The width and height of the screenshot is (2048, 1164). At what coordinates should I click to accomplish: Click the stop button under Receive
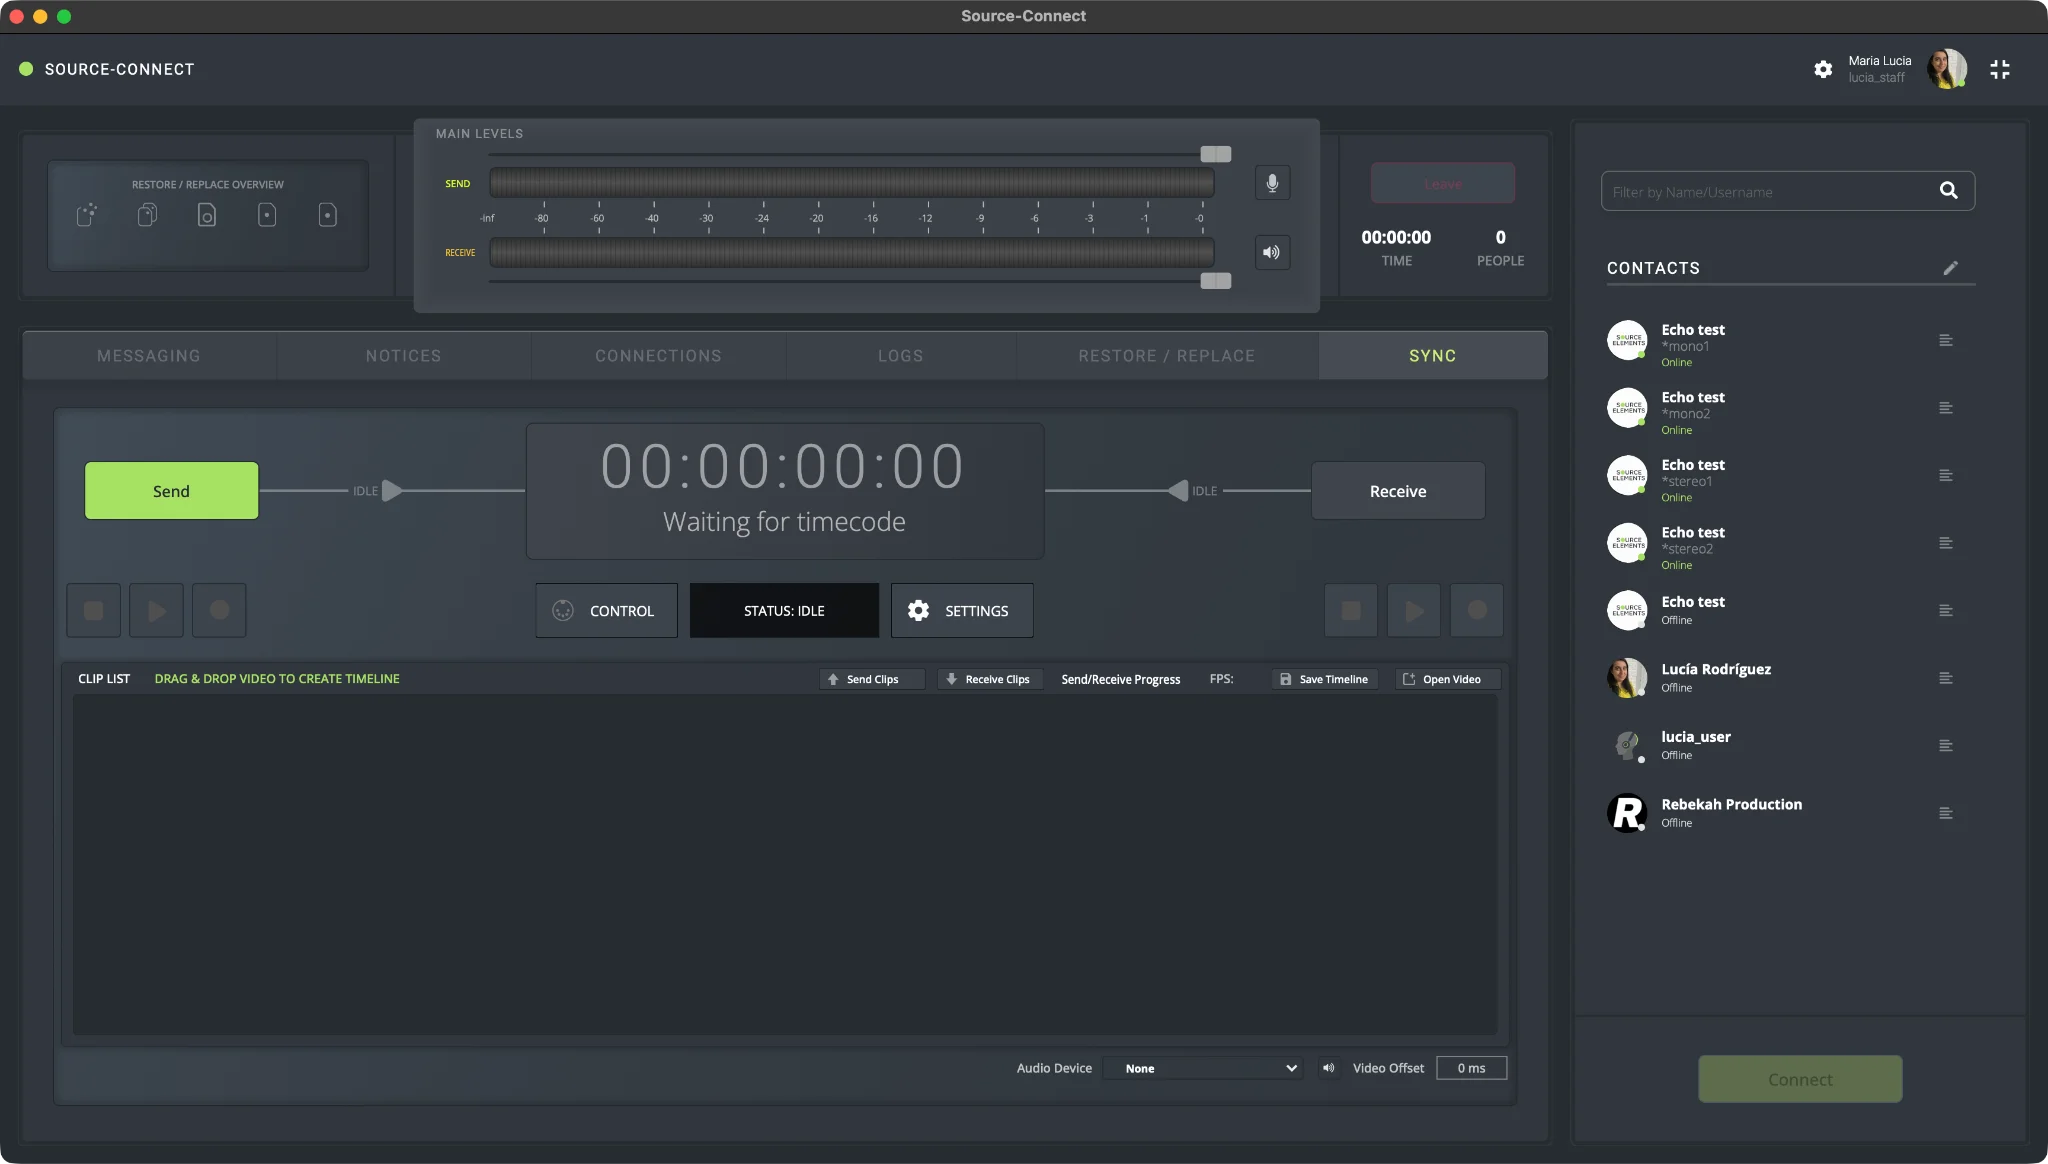1351,610
